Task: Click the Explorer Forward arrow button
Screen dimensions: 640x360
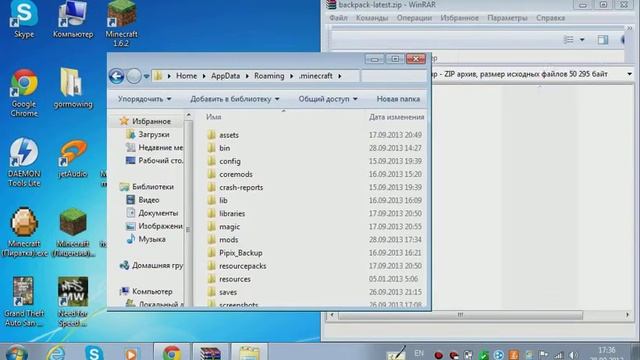Action: coord(133,76)
